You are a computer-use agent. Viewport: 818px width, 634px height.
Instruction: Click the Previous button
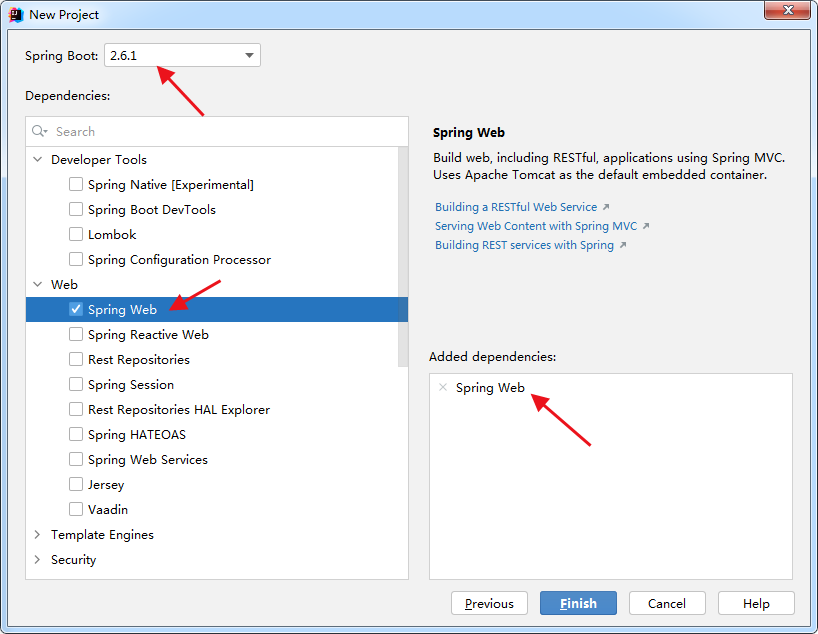(489, 603)
